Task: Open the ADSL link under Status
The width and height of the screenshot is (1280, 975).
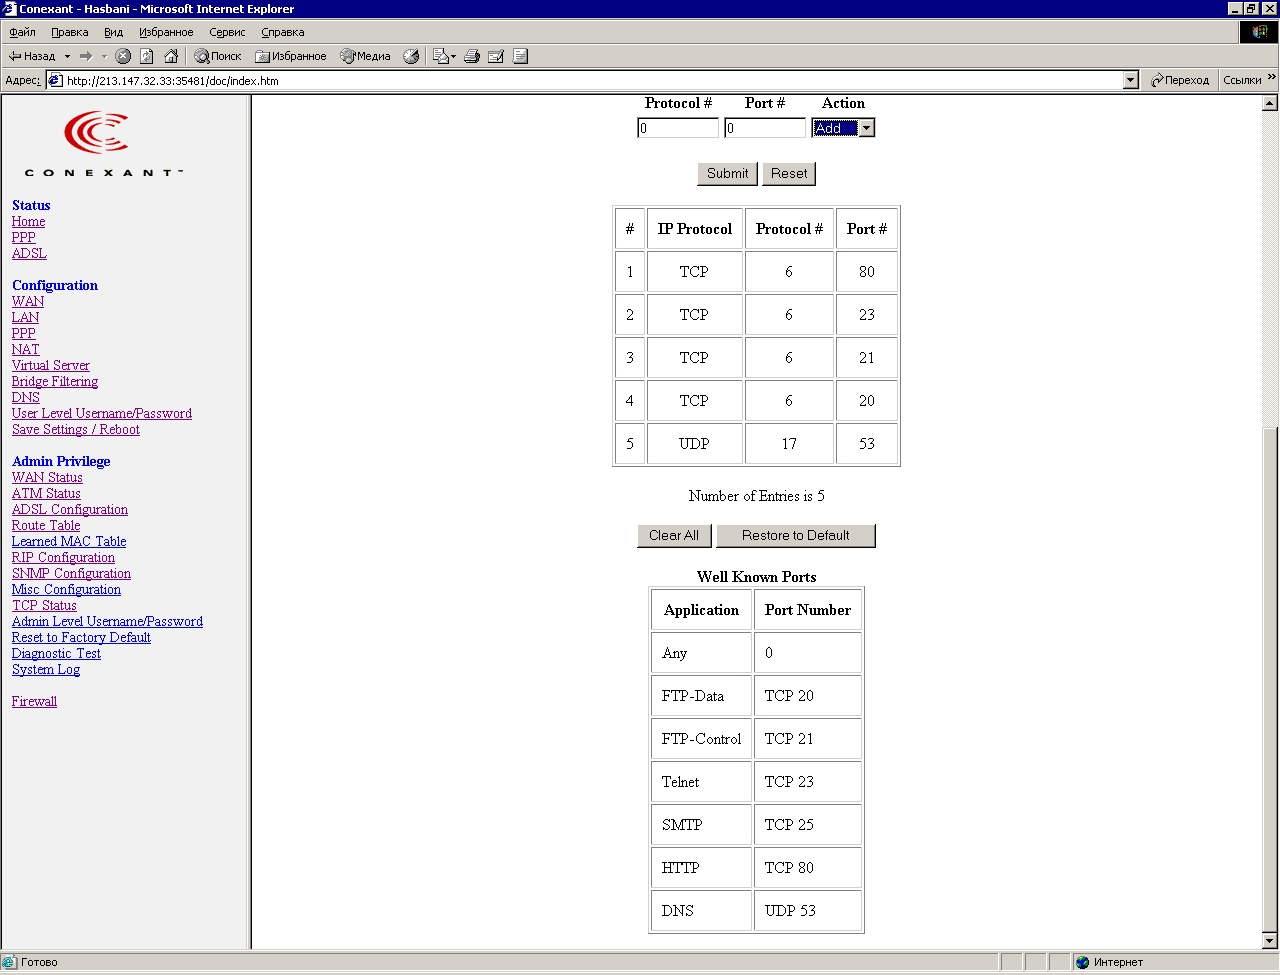Action: tap(29, 253)
